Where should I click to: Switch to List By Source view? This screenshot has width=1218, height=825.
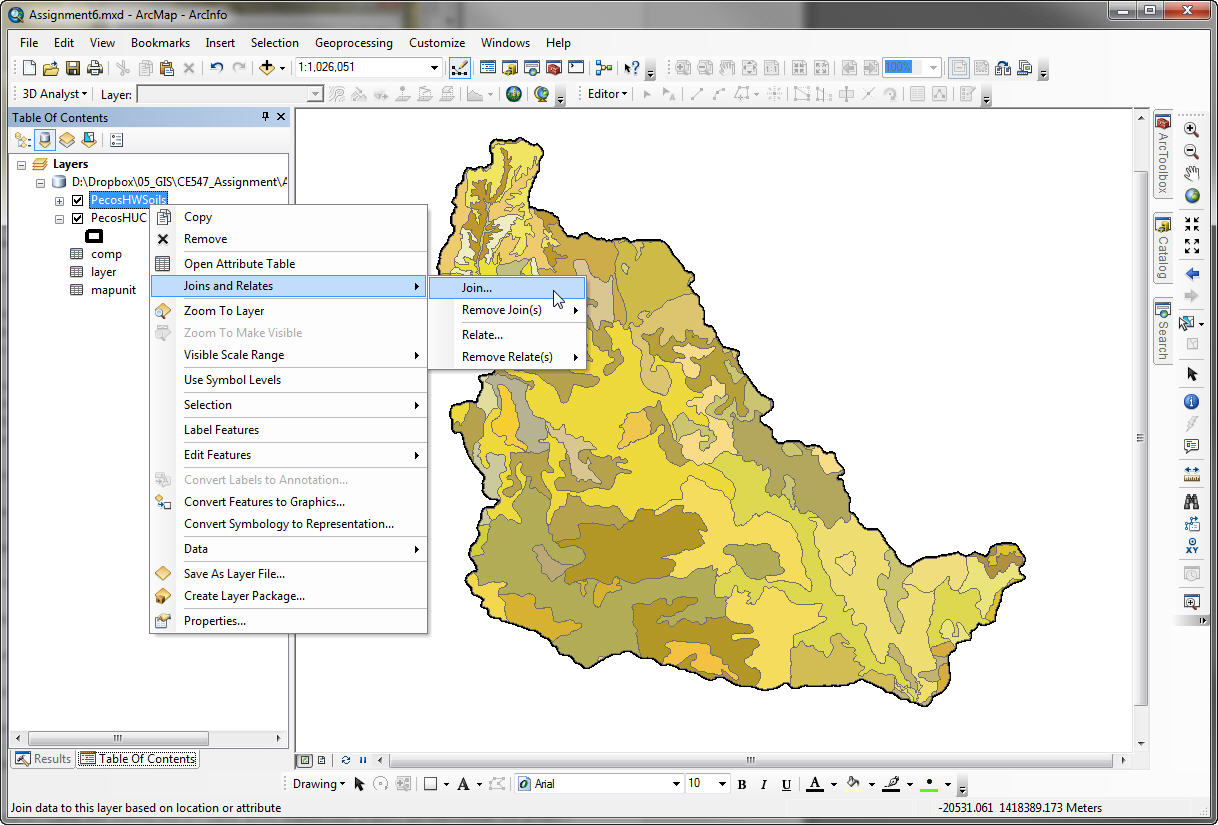(x=45, y=140)
